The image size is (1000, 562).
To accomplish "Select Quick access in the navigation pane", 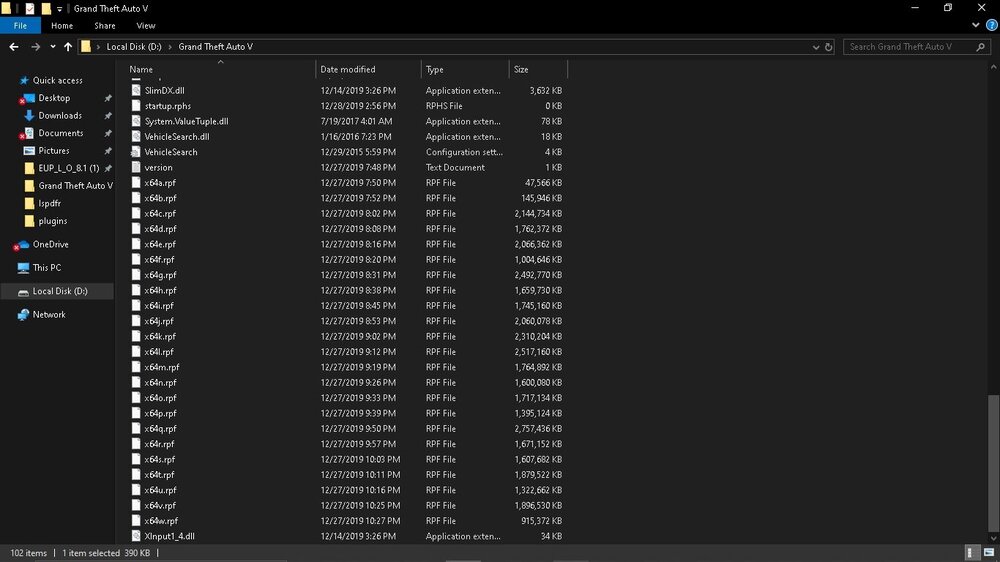I will pyautogui.click(x=57, y=80).
